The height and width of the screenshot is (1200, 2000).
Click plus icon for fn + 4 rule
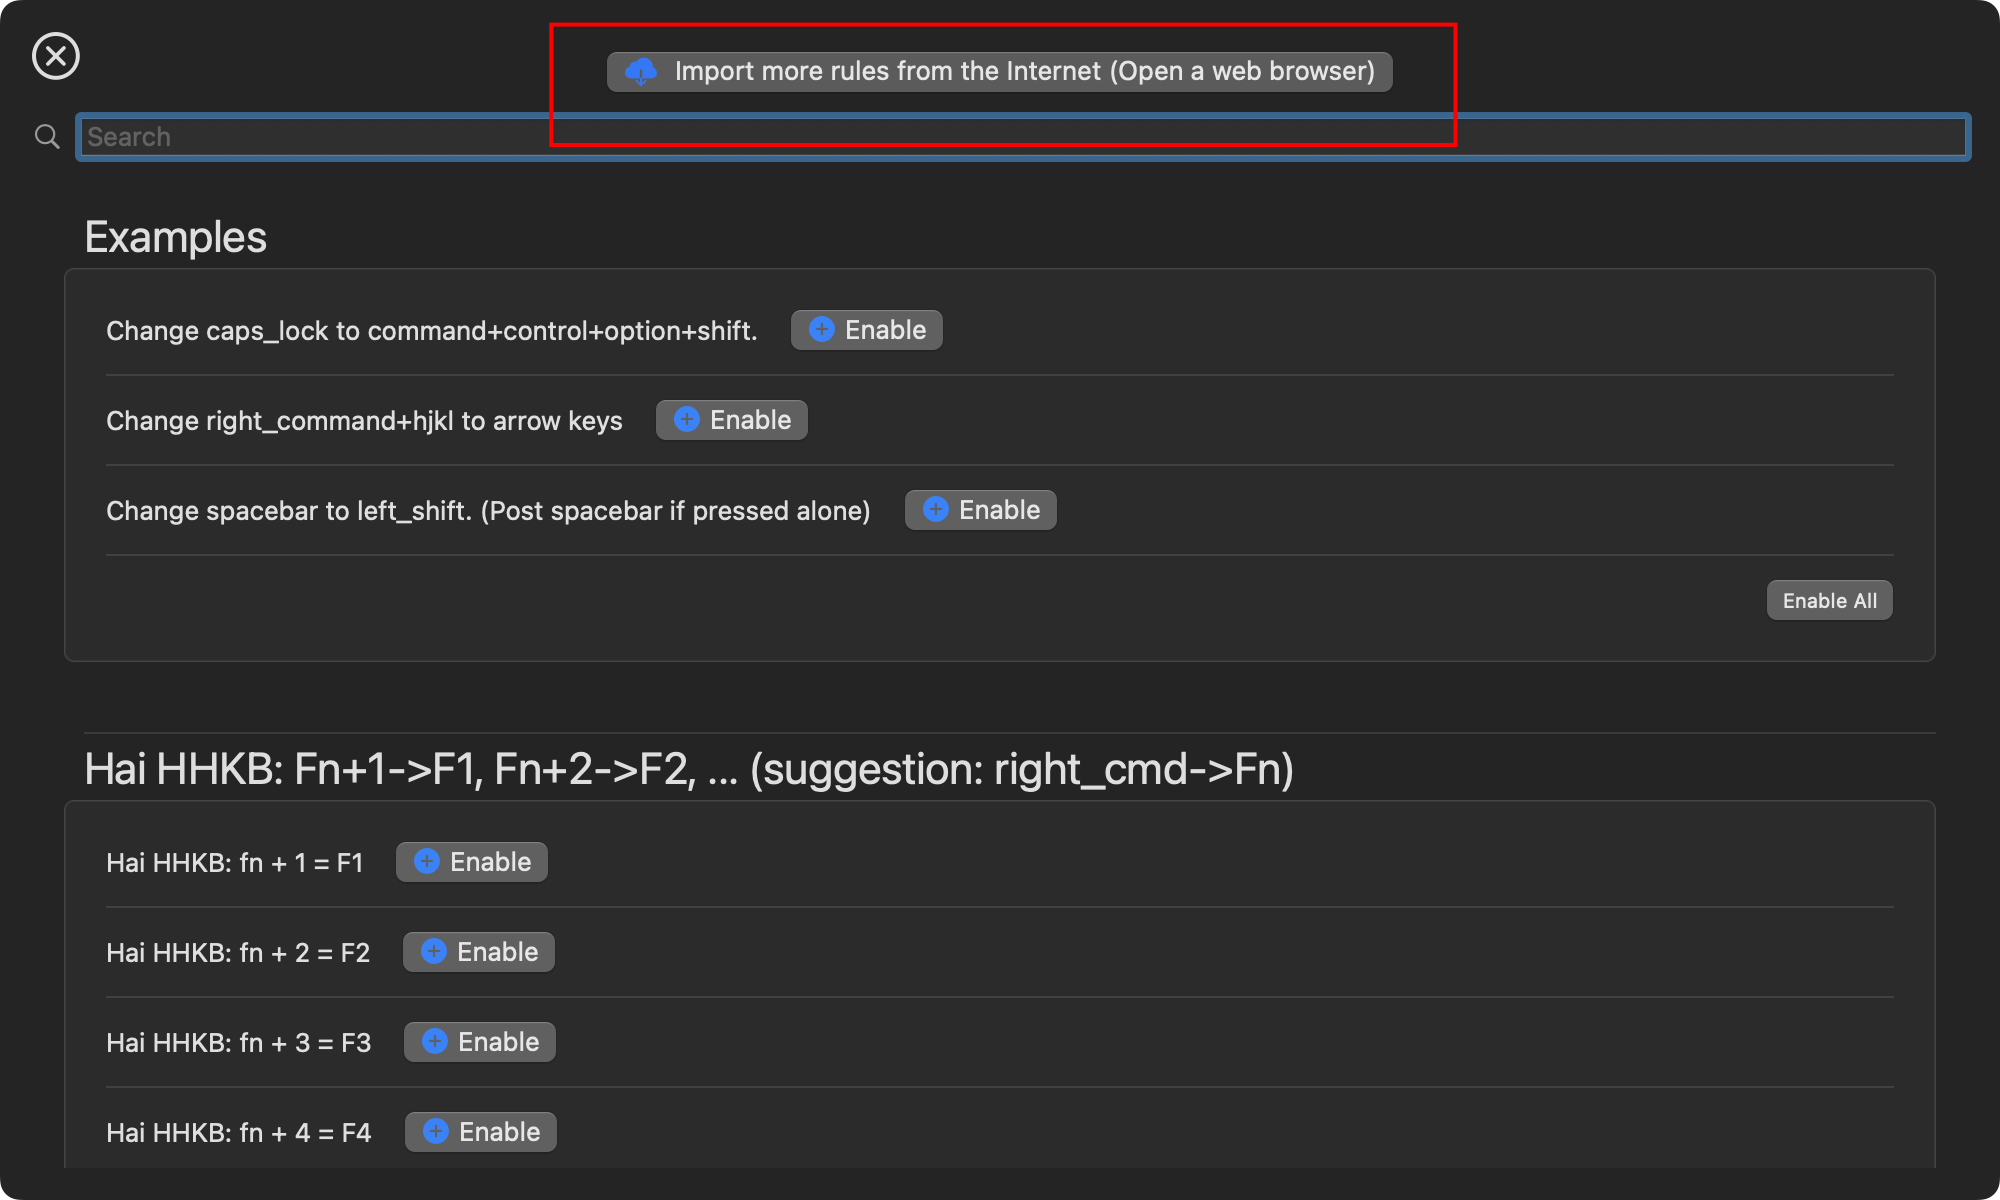click(436, 1132)
